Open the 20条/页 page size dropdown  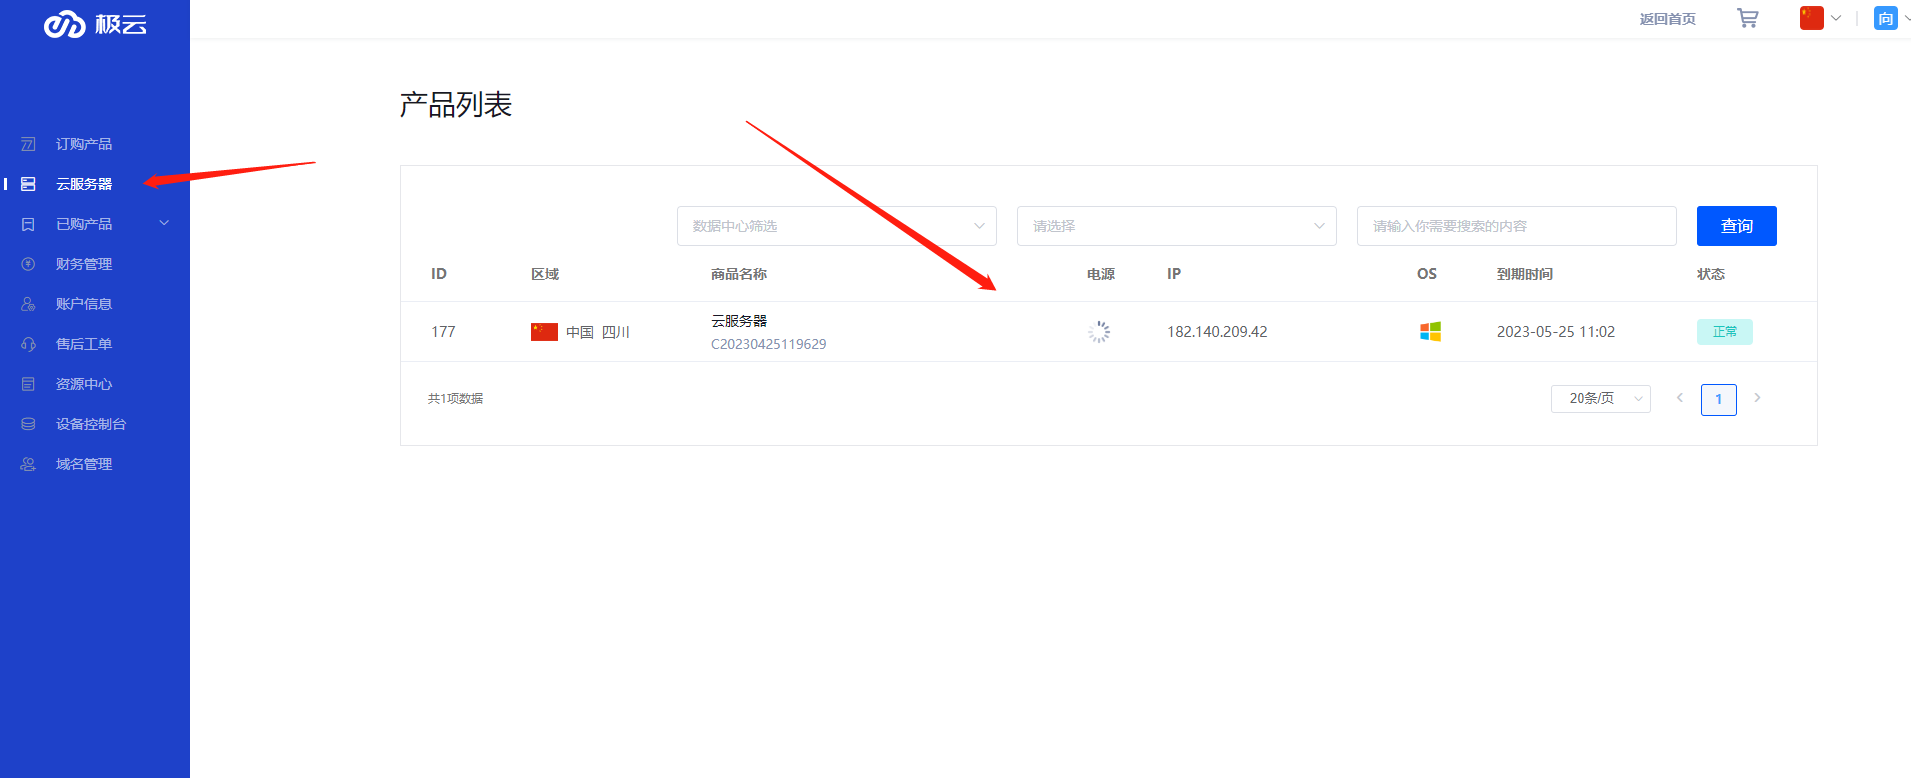[1600, 398]
